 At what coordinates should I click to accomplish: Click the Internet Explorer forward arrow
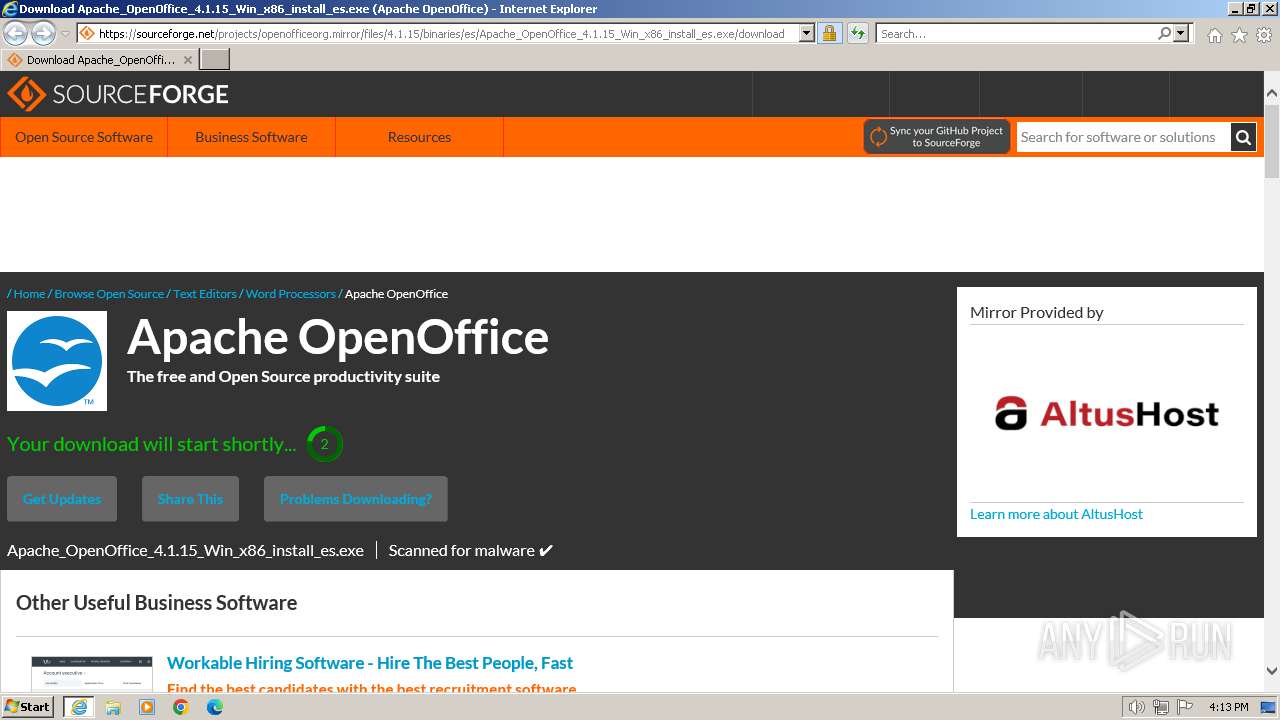[43, 34]
